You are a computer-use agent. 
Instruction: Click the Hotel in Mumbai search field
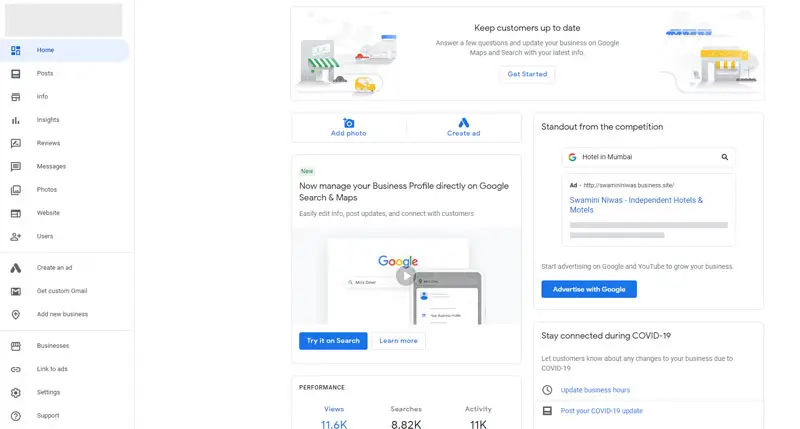click(x=648, y=157)
